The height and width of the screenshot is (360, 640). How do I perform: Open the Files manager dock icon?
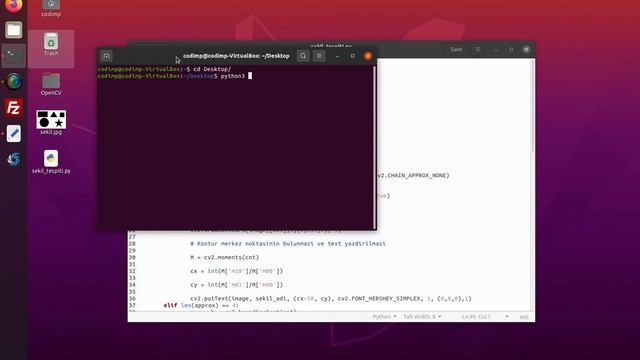pyautogui.click(x=13, y=30)
